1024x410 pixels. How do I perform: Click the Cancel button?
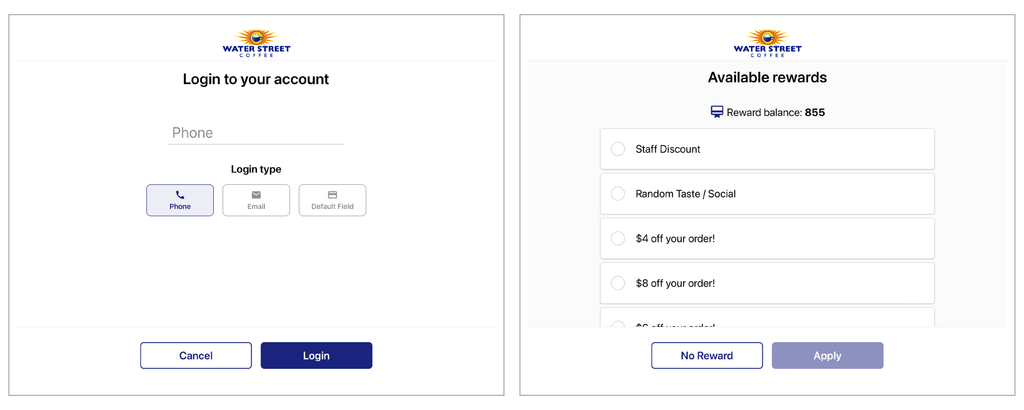point(196,356)
